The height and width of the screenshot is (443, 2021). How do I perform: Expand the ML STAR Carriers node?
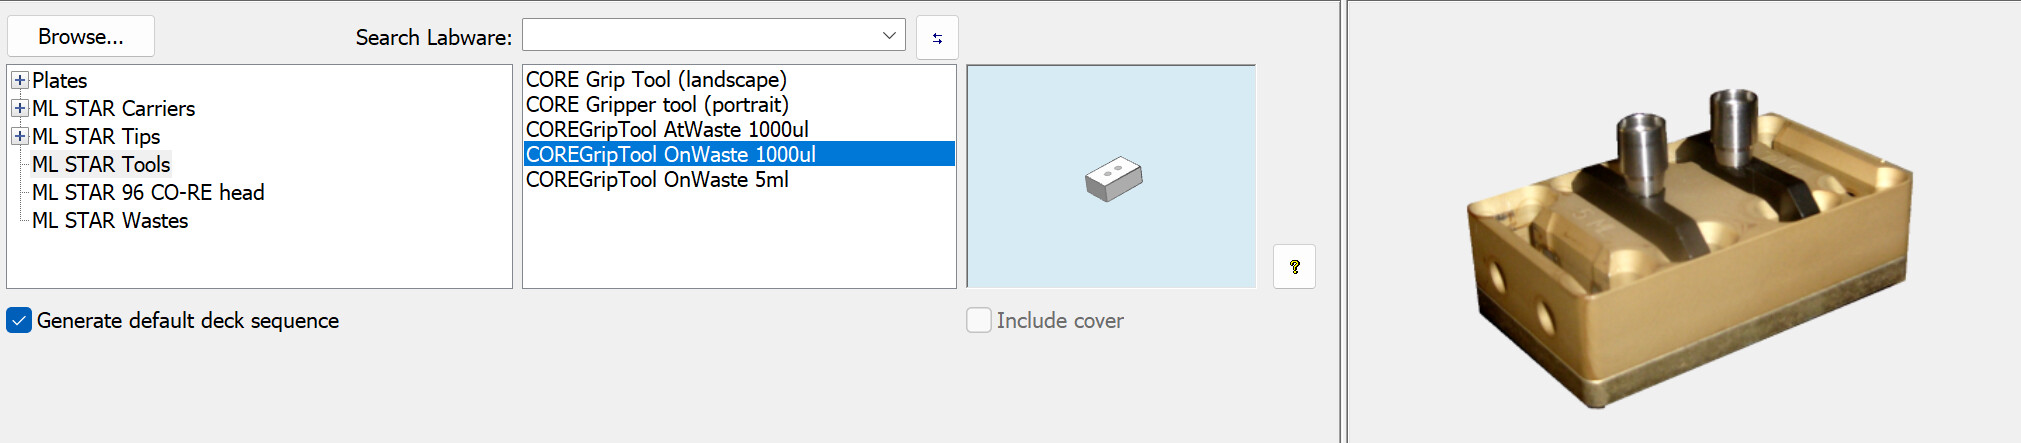20,108
